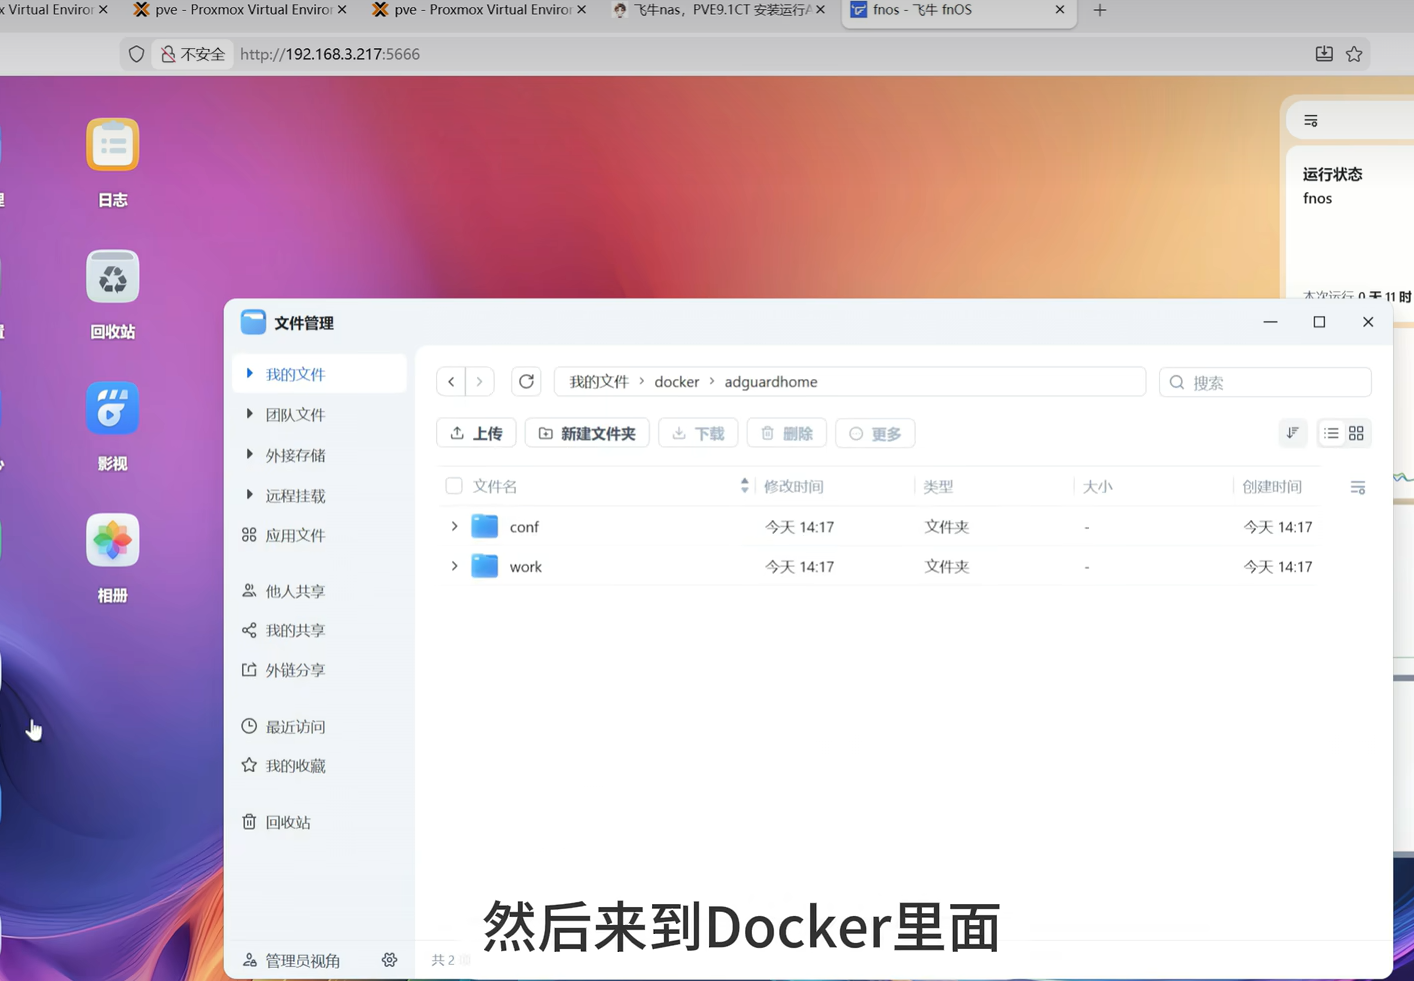Click the 上传 upload button
The height and width of the screenshot is (981, 1414).
click(476, 433)
